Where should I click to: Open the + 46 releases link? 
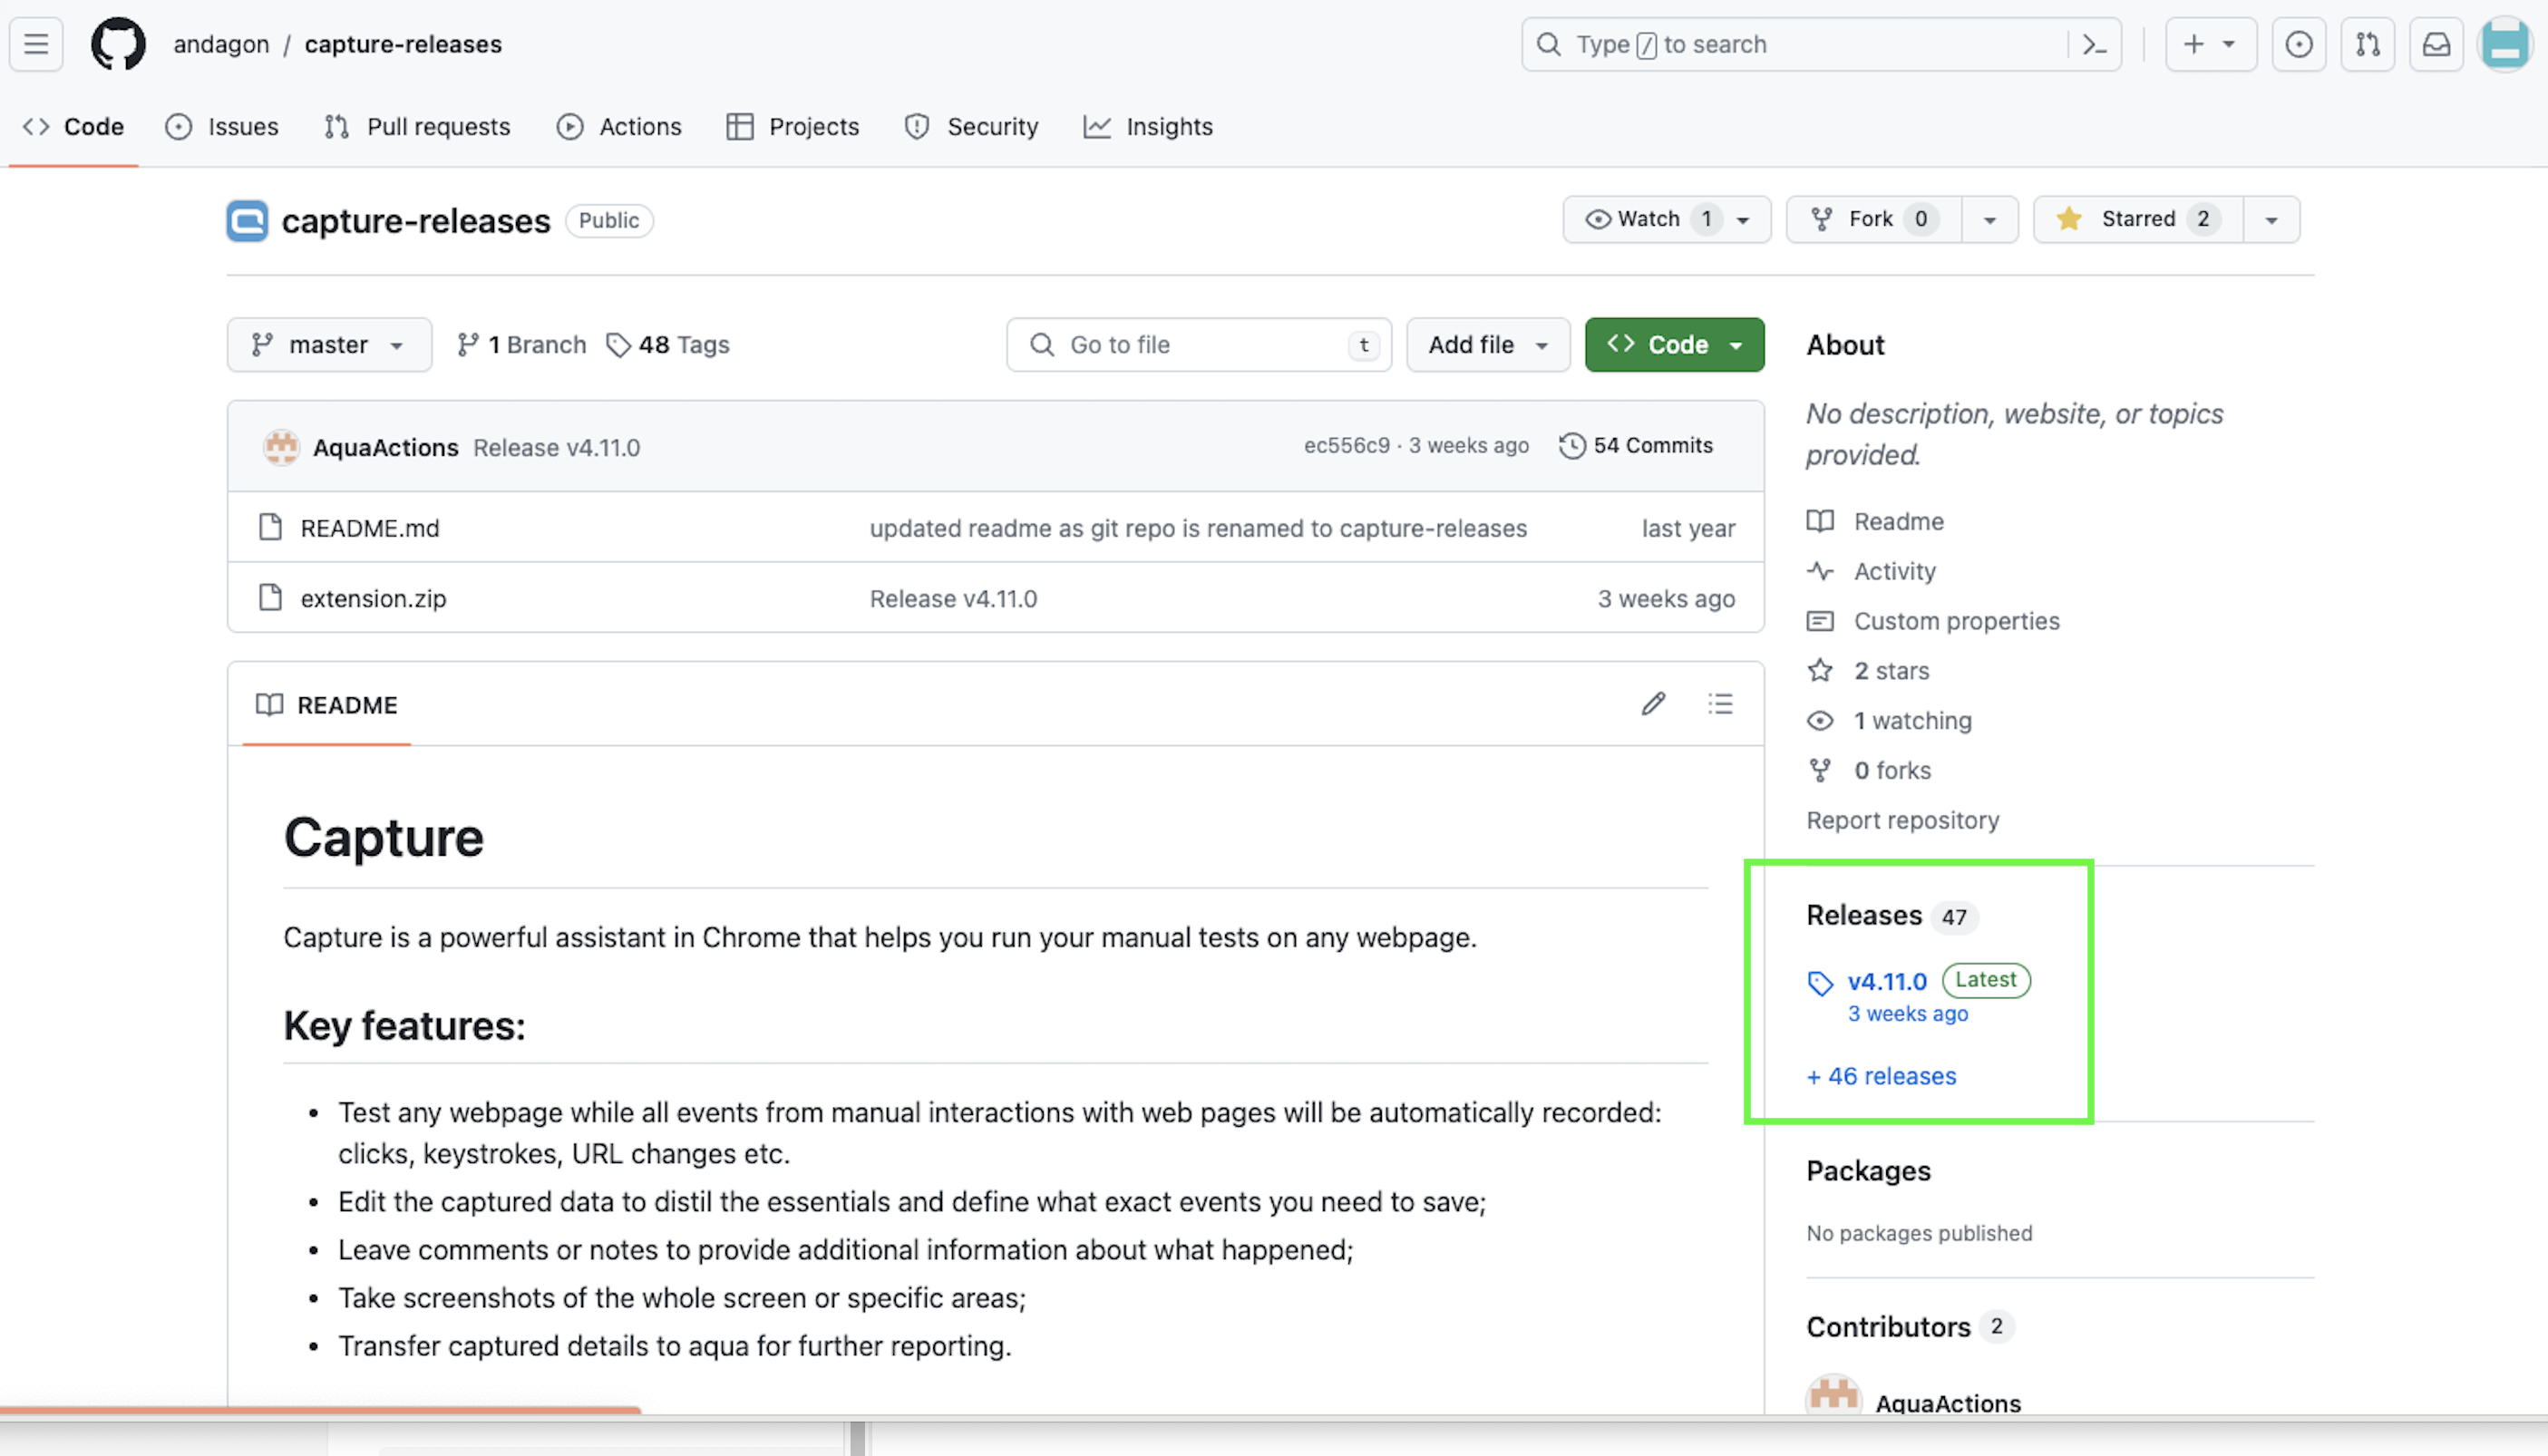1881,1076
